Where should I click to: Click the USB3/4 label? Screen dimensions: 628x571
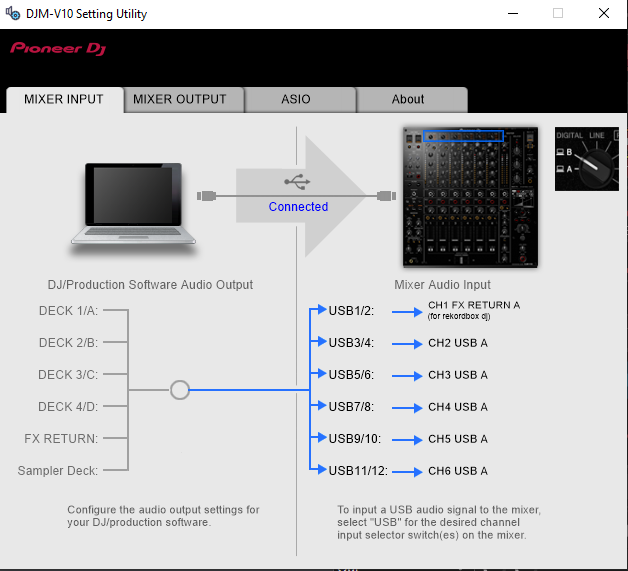pyautogui.click(x=351, y=343)
